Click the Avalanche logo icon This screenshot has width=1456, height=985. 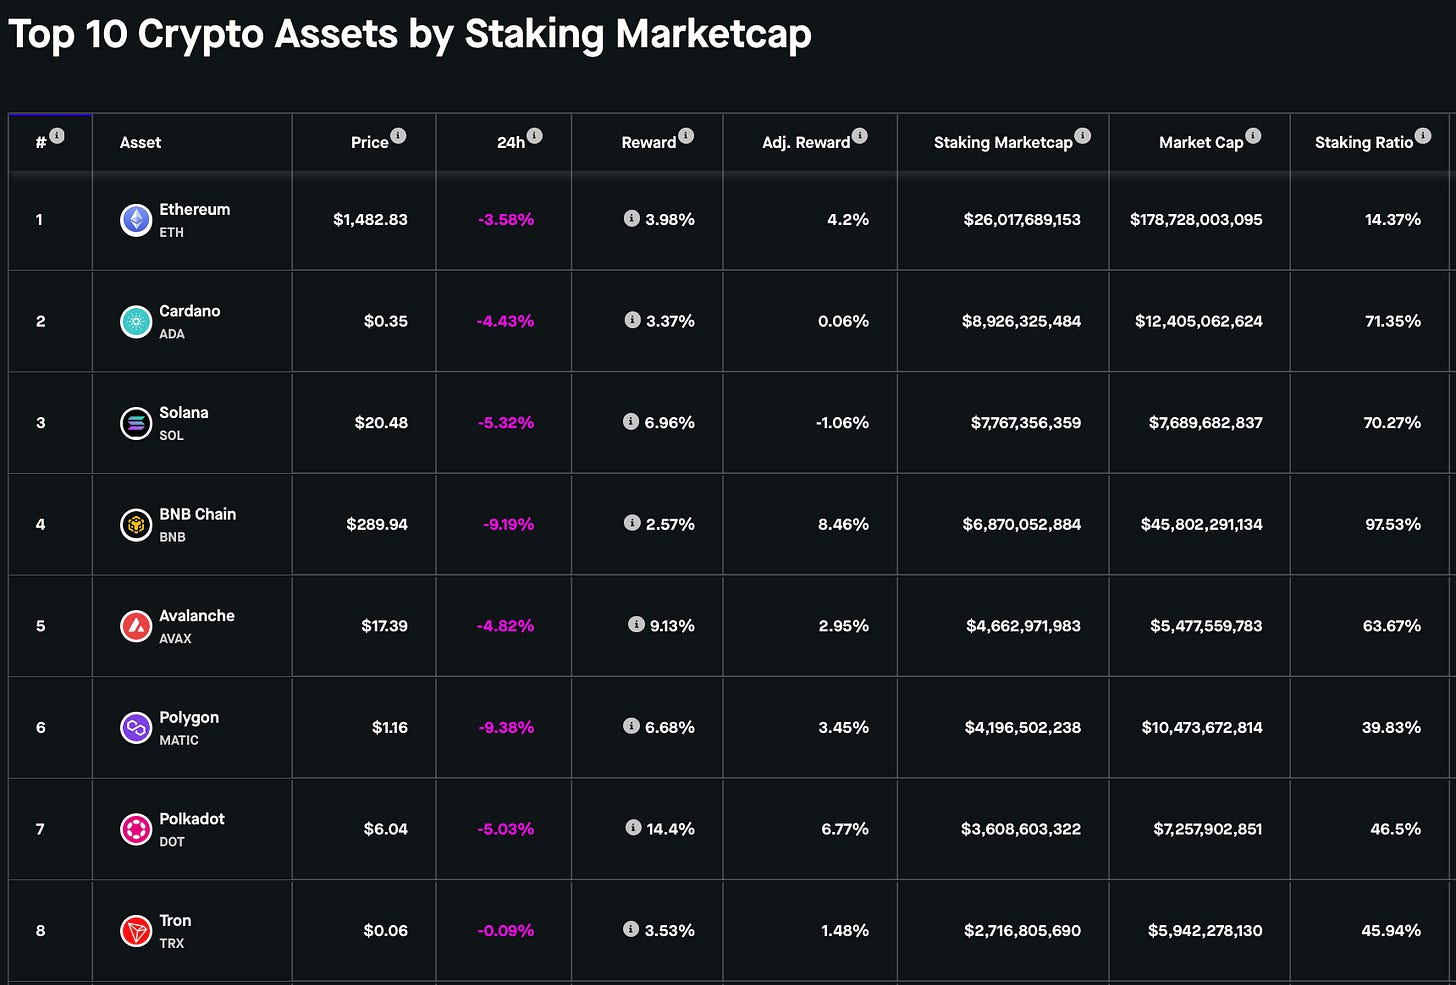tap(136, 626)
